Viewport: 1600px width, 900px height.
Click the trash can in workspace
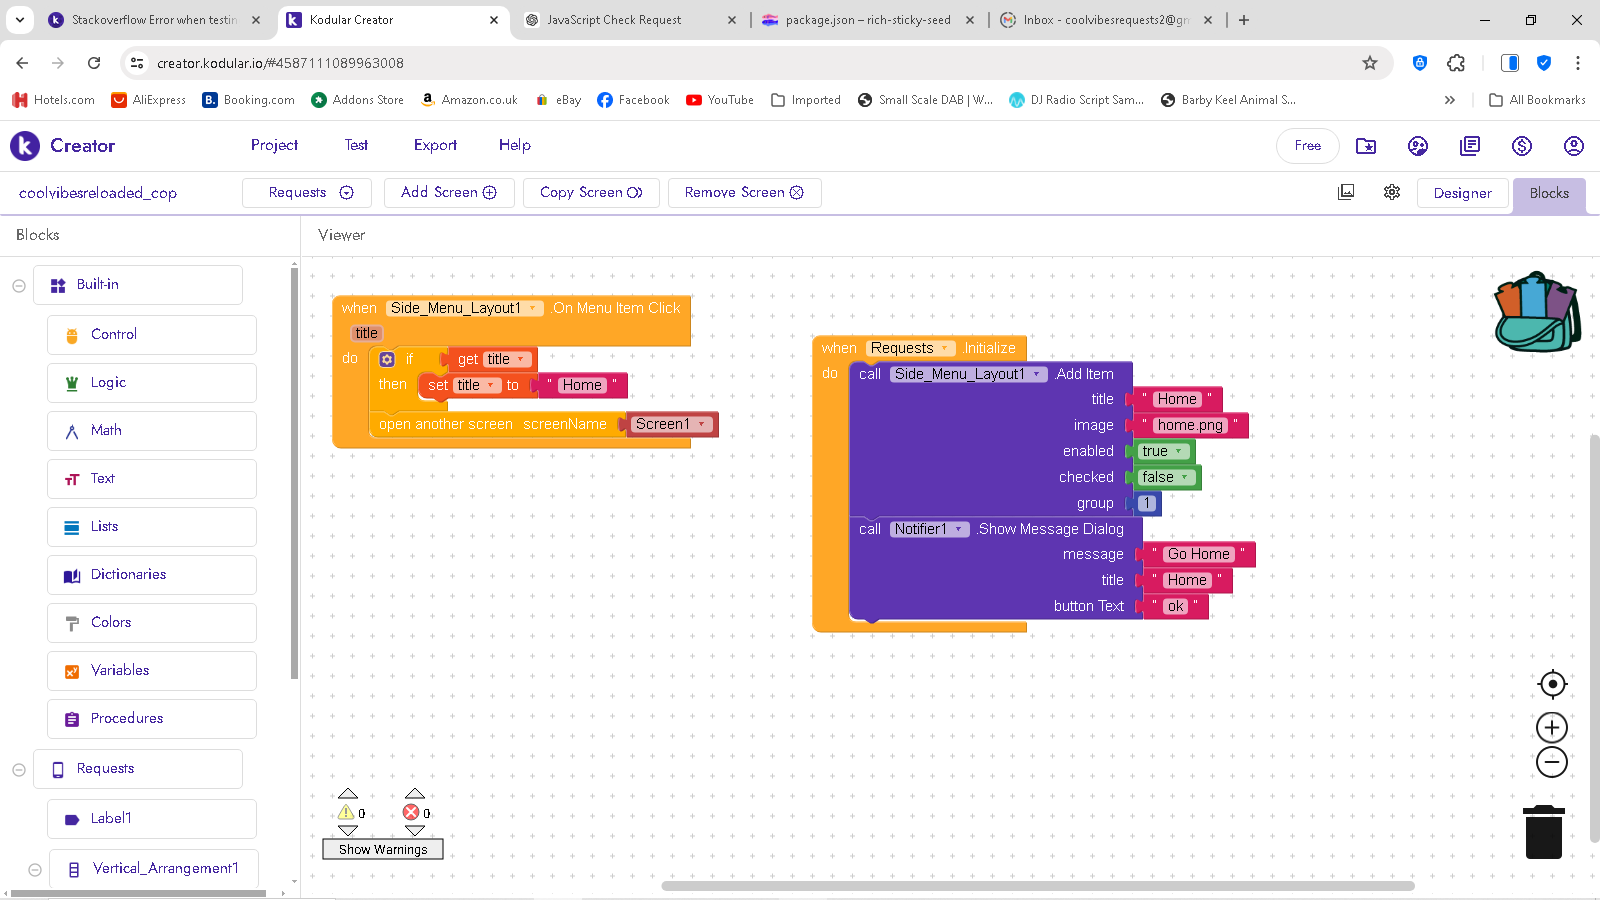[1543, 832]
